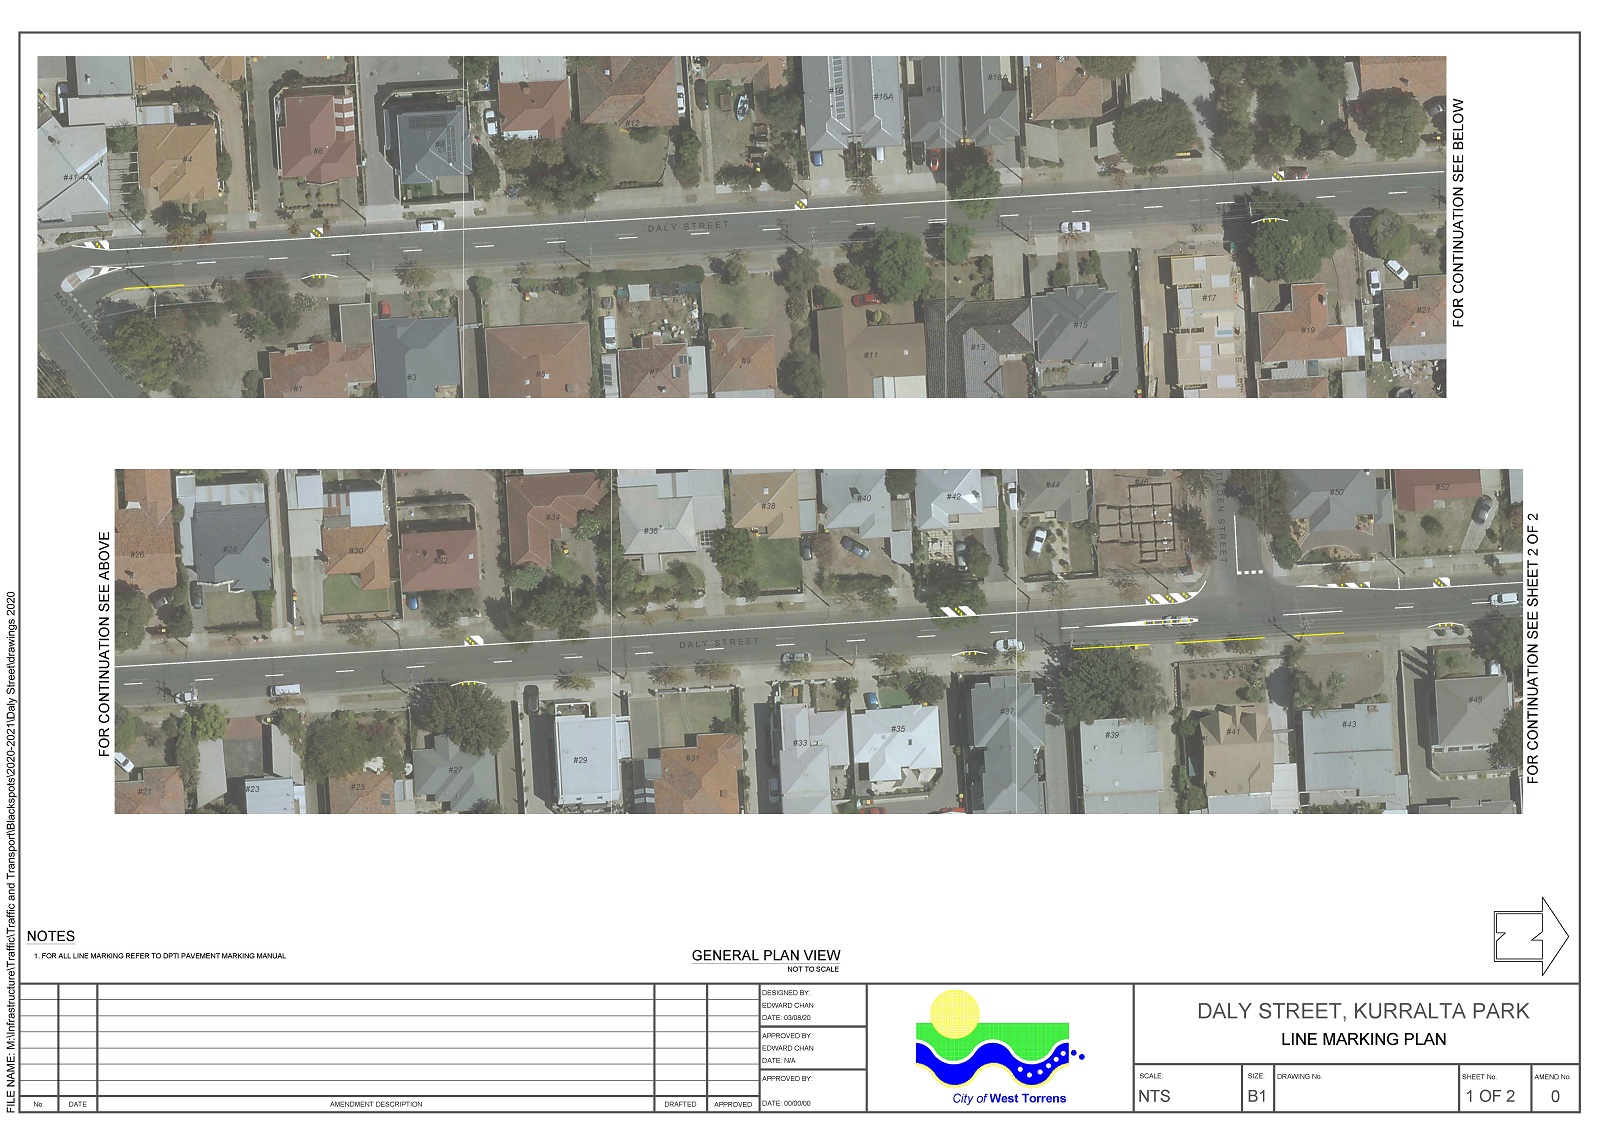Click house number '#38'
The image size is (1600, 1131).
click(x=767, y=506)
